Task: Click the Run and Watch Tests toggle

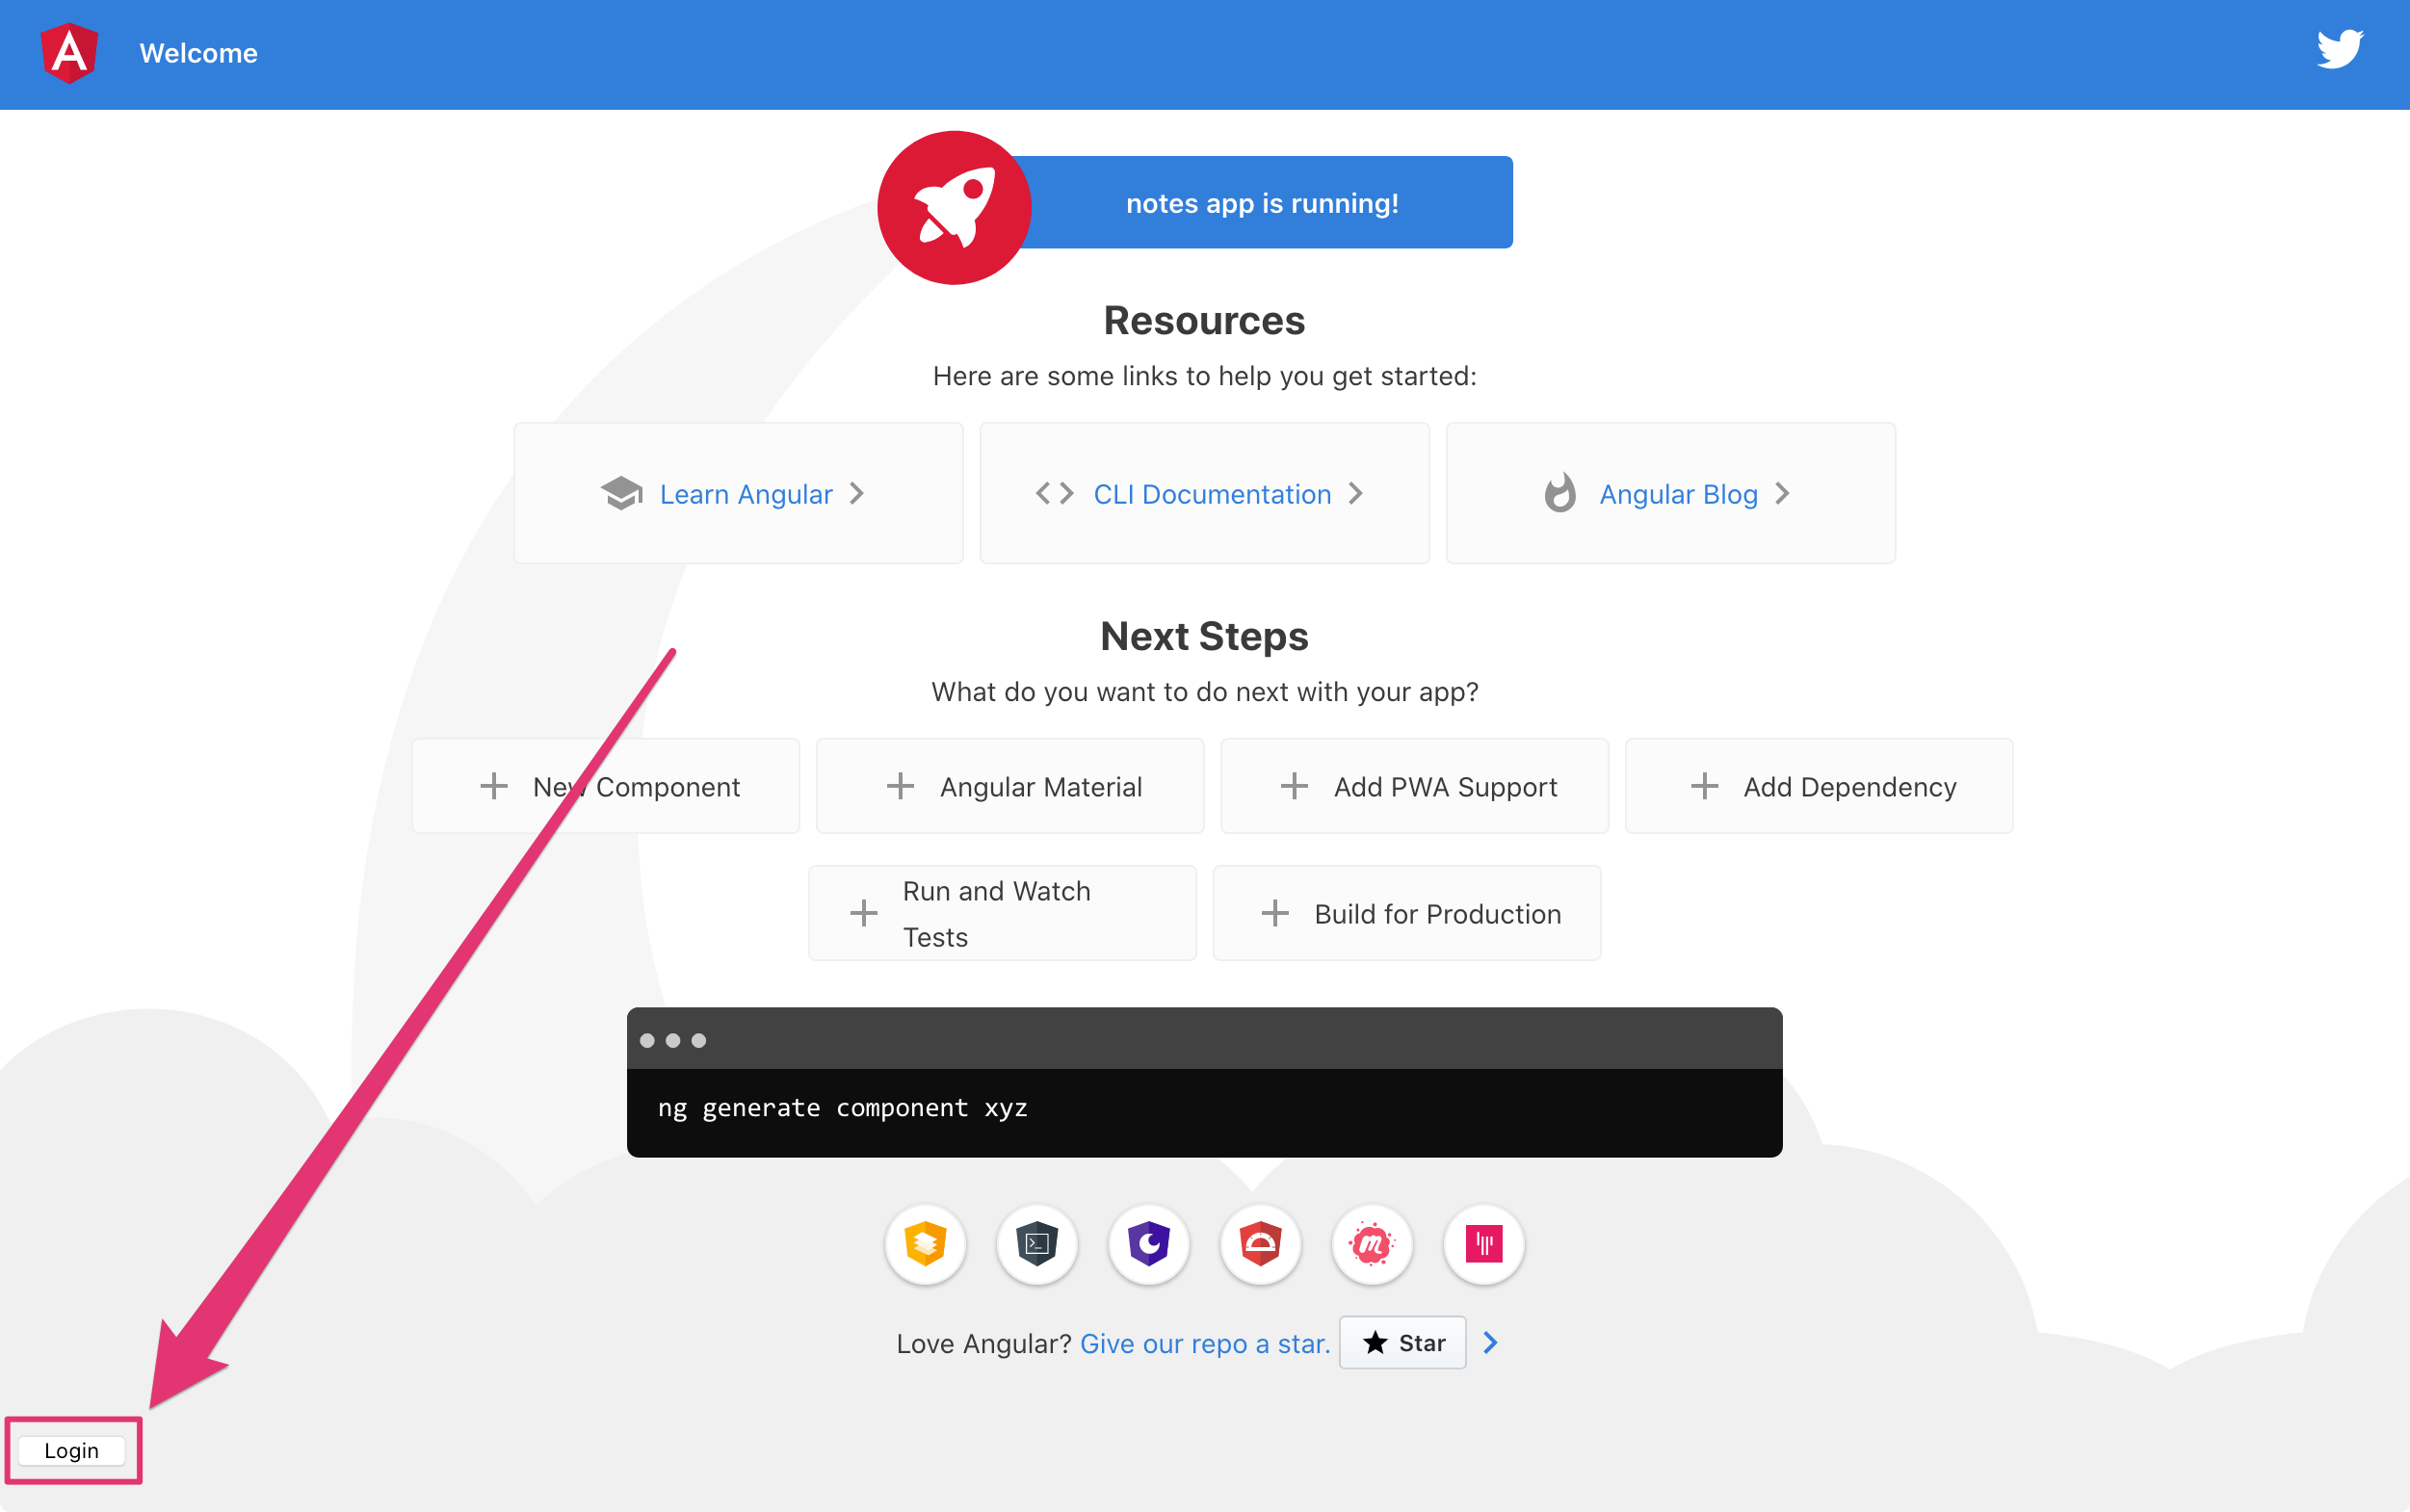Action: (1001, 913)
